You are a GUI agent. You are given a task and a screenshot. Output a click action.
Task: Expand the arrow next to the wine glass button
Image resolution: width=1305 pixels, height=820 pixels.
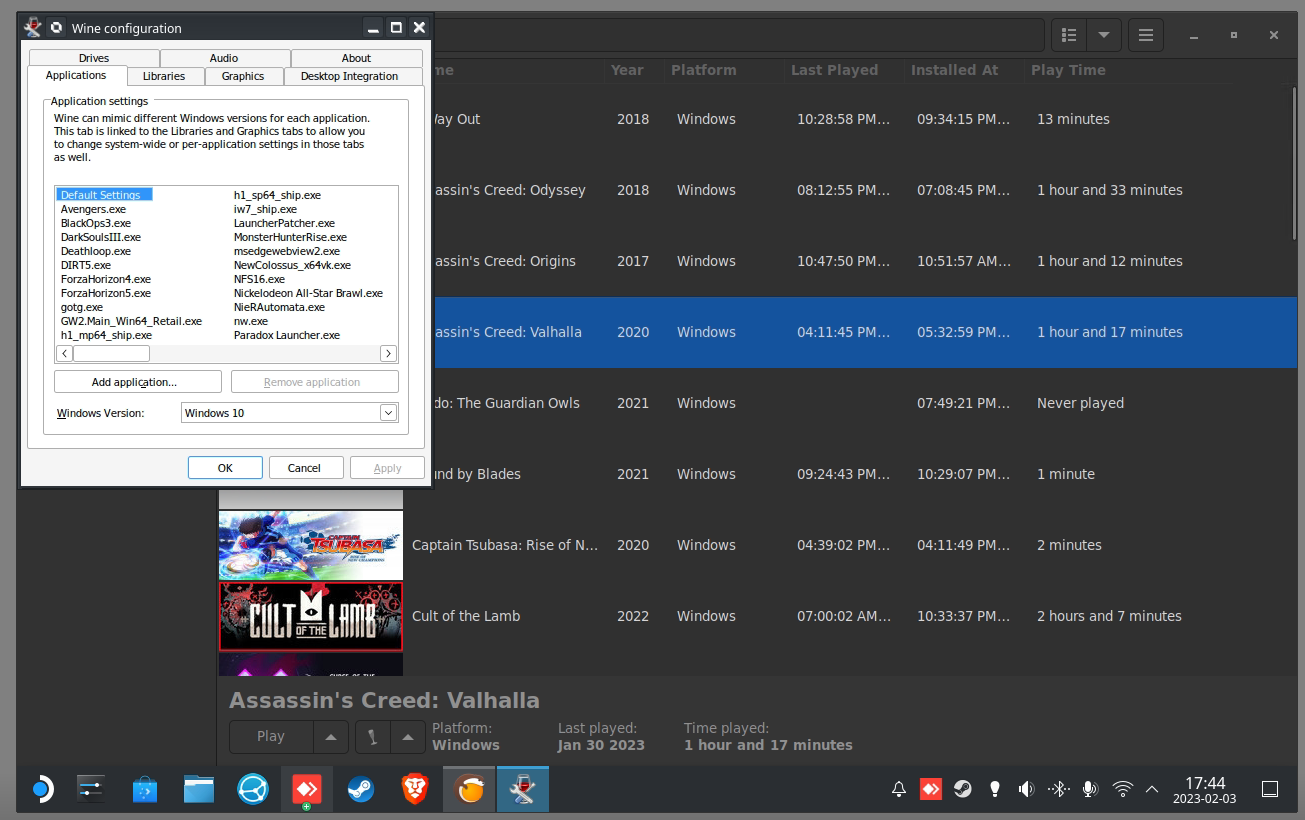[407, 737]
